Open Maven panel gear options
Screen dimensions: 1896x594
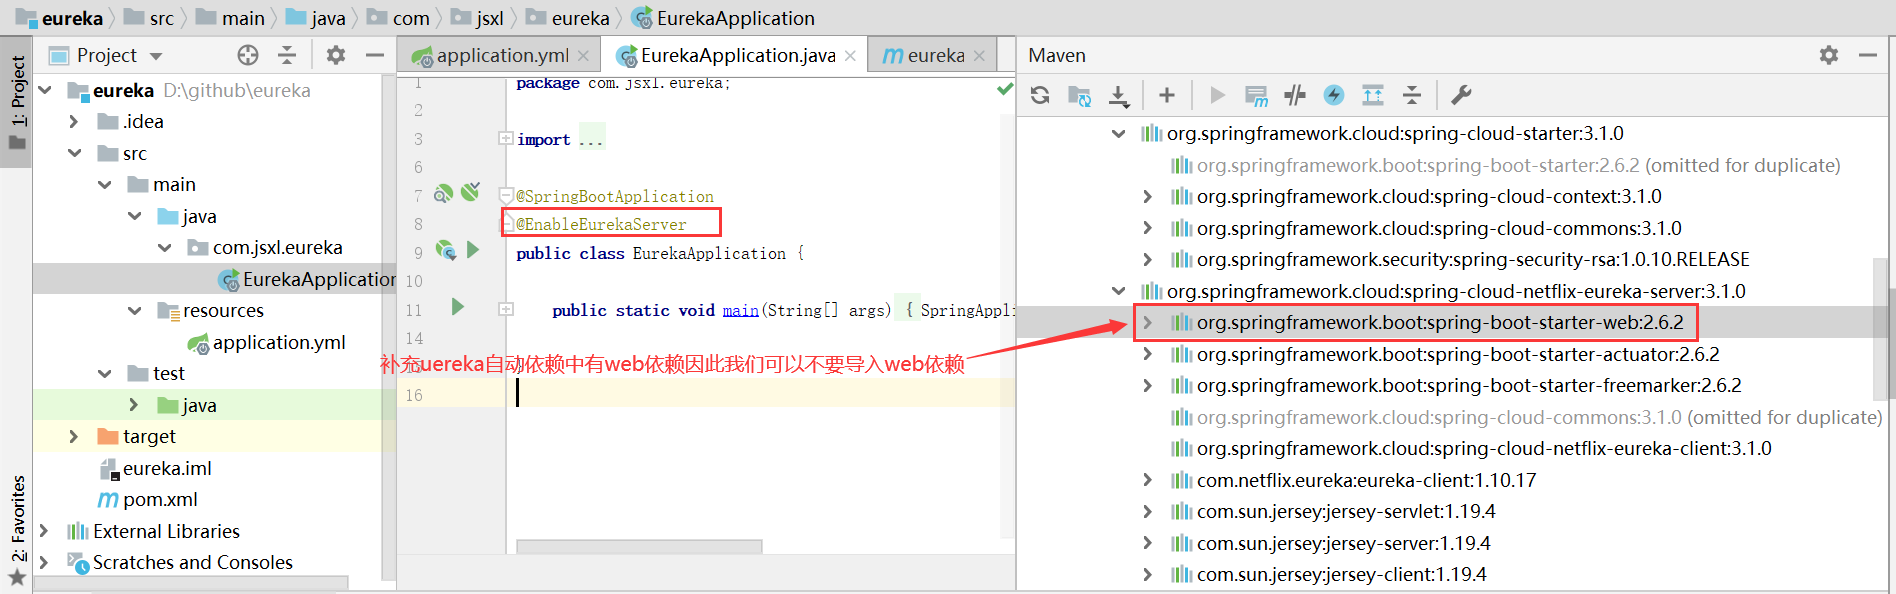point(1829,55)
